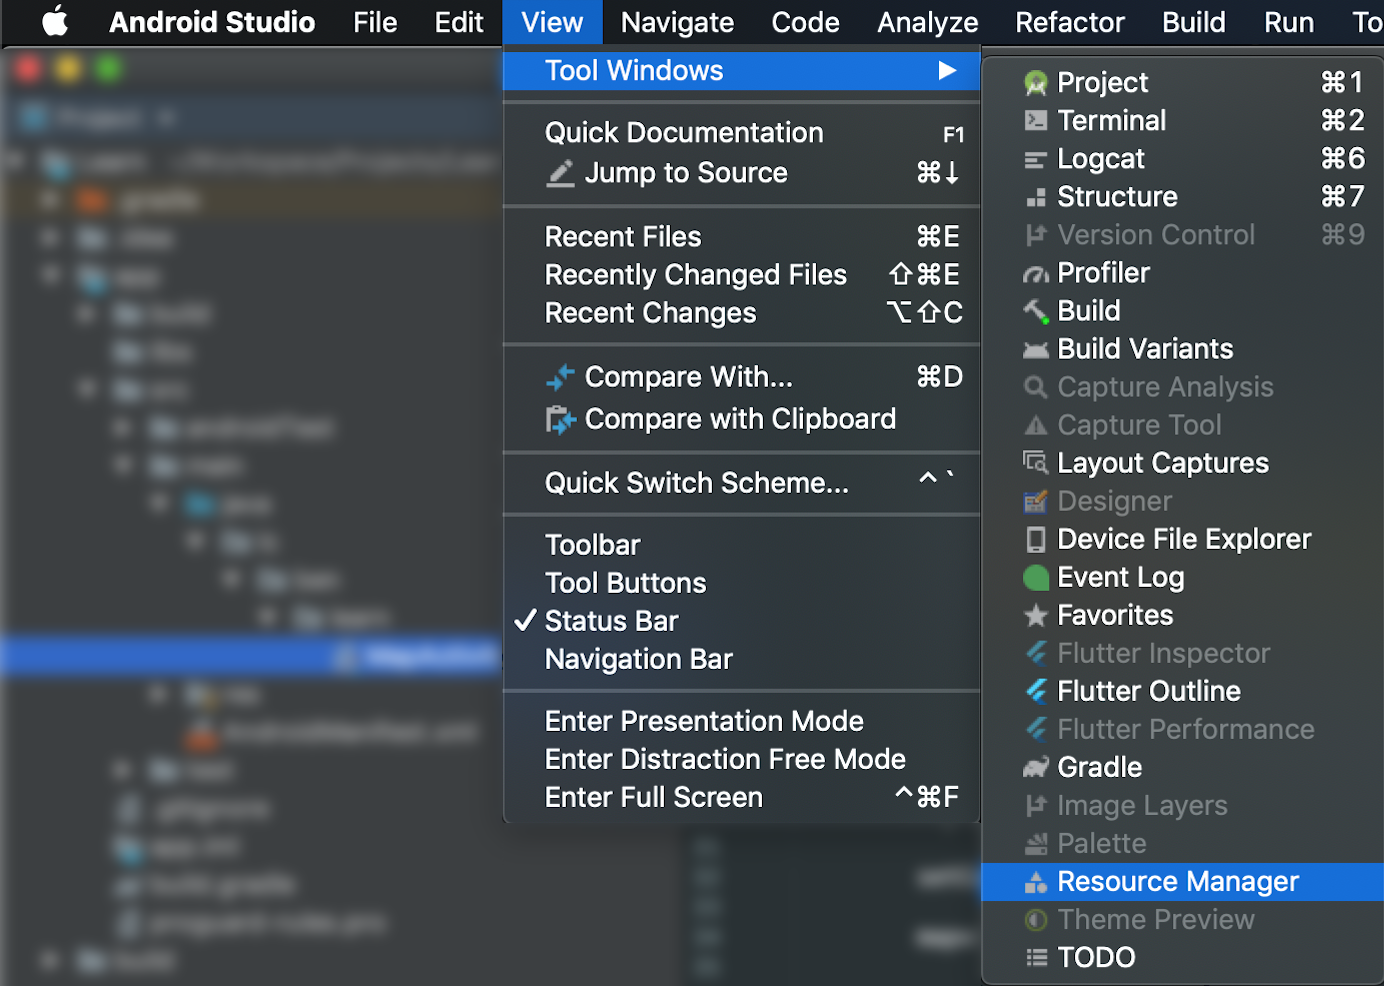The width and height of the screenshot is (1384, 986).
Task: Open the Terminal tool window entry
Action: (x=1183, y=121)
